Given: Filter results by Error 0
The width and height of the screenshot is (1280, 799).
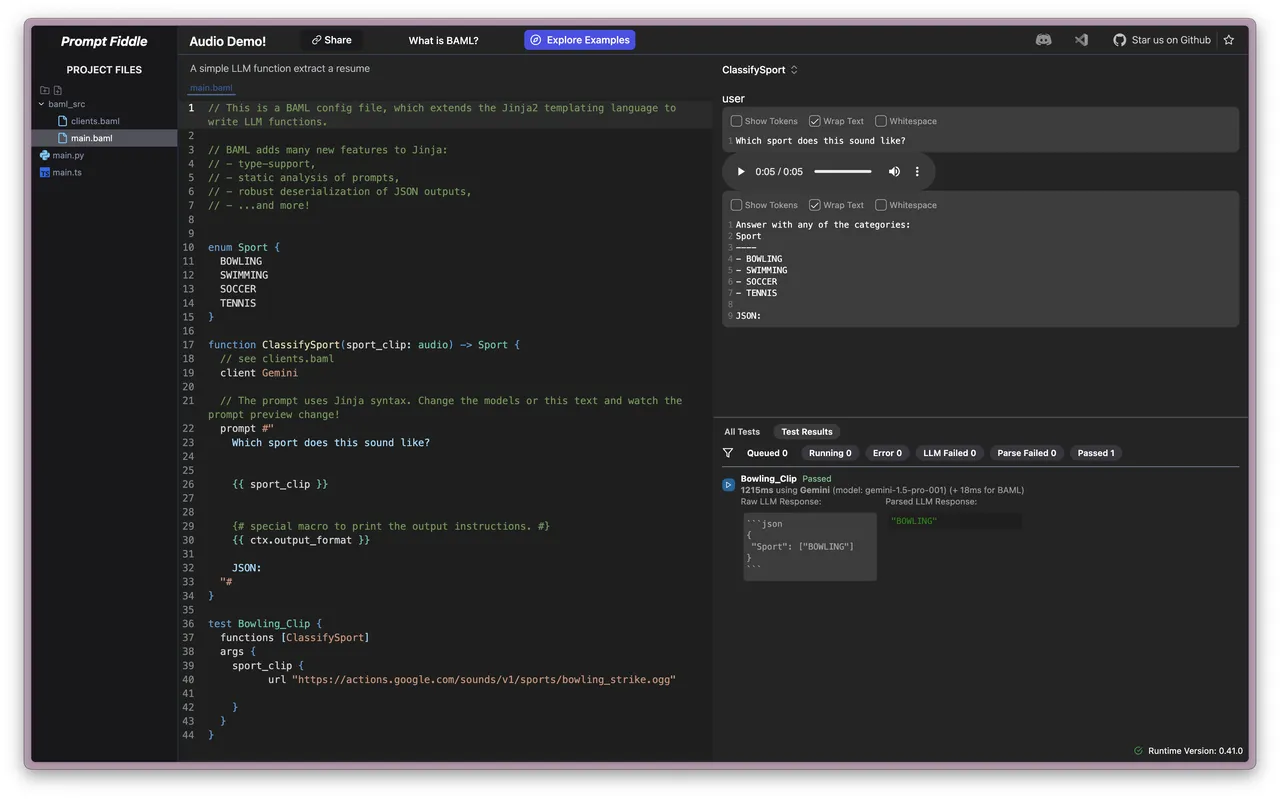Looking at the screenshot, I should click(887, 453).
